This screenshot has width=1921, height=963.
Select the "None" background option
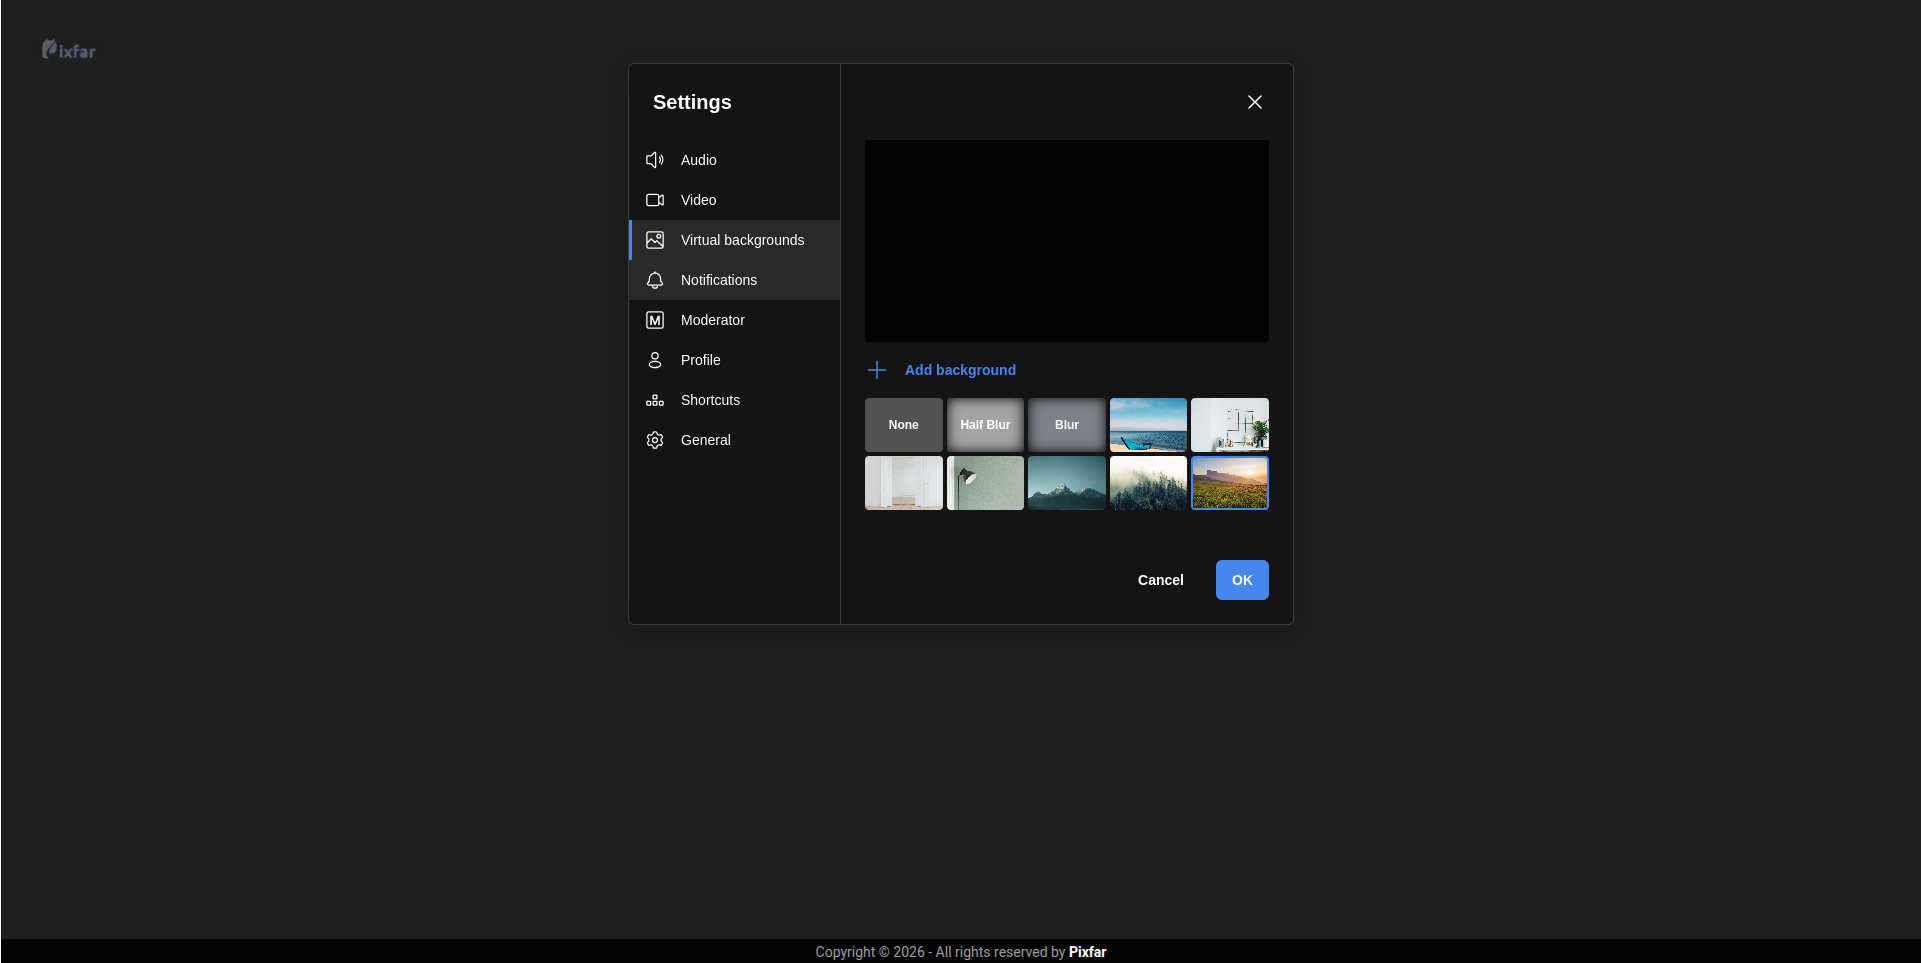click(903, 424)
